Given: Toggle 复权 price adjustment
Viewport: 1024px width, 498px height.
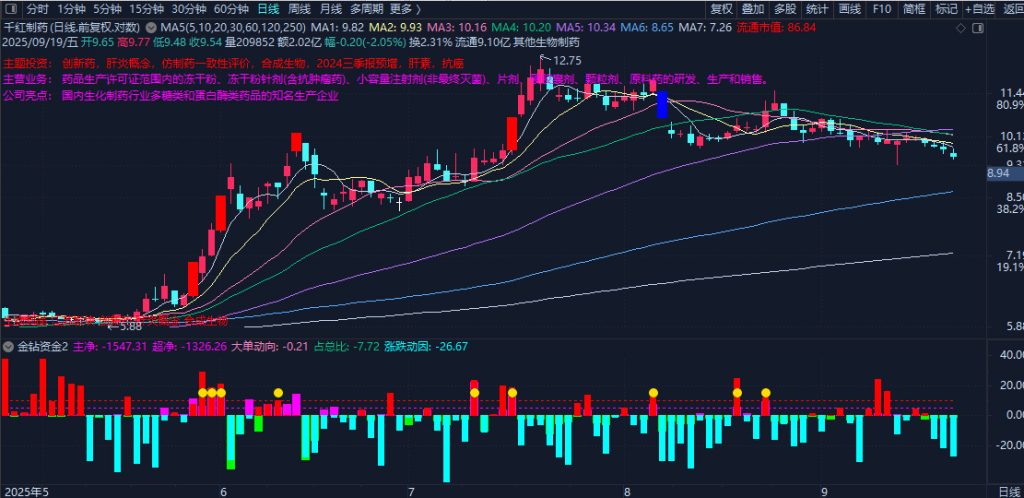Looking at the screenshot, I should pos(721,9).
